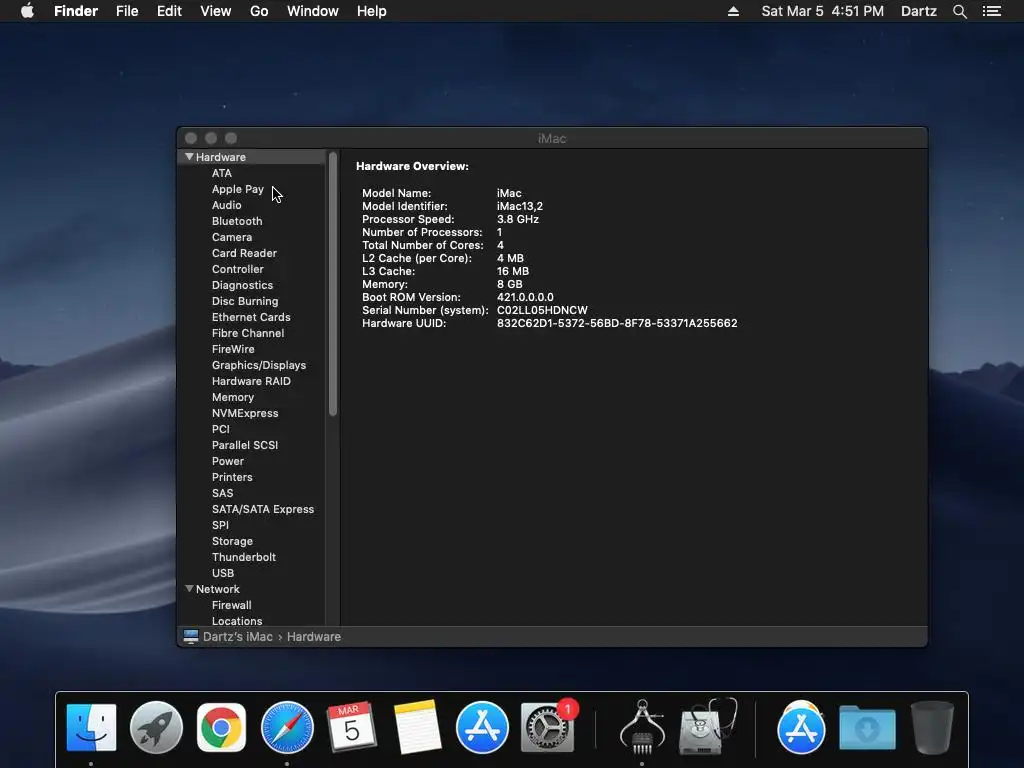Open the Edit menu
The image size is (1024, 768).
tap(169, 11)
